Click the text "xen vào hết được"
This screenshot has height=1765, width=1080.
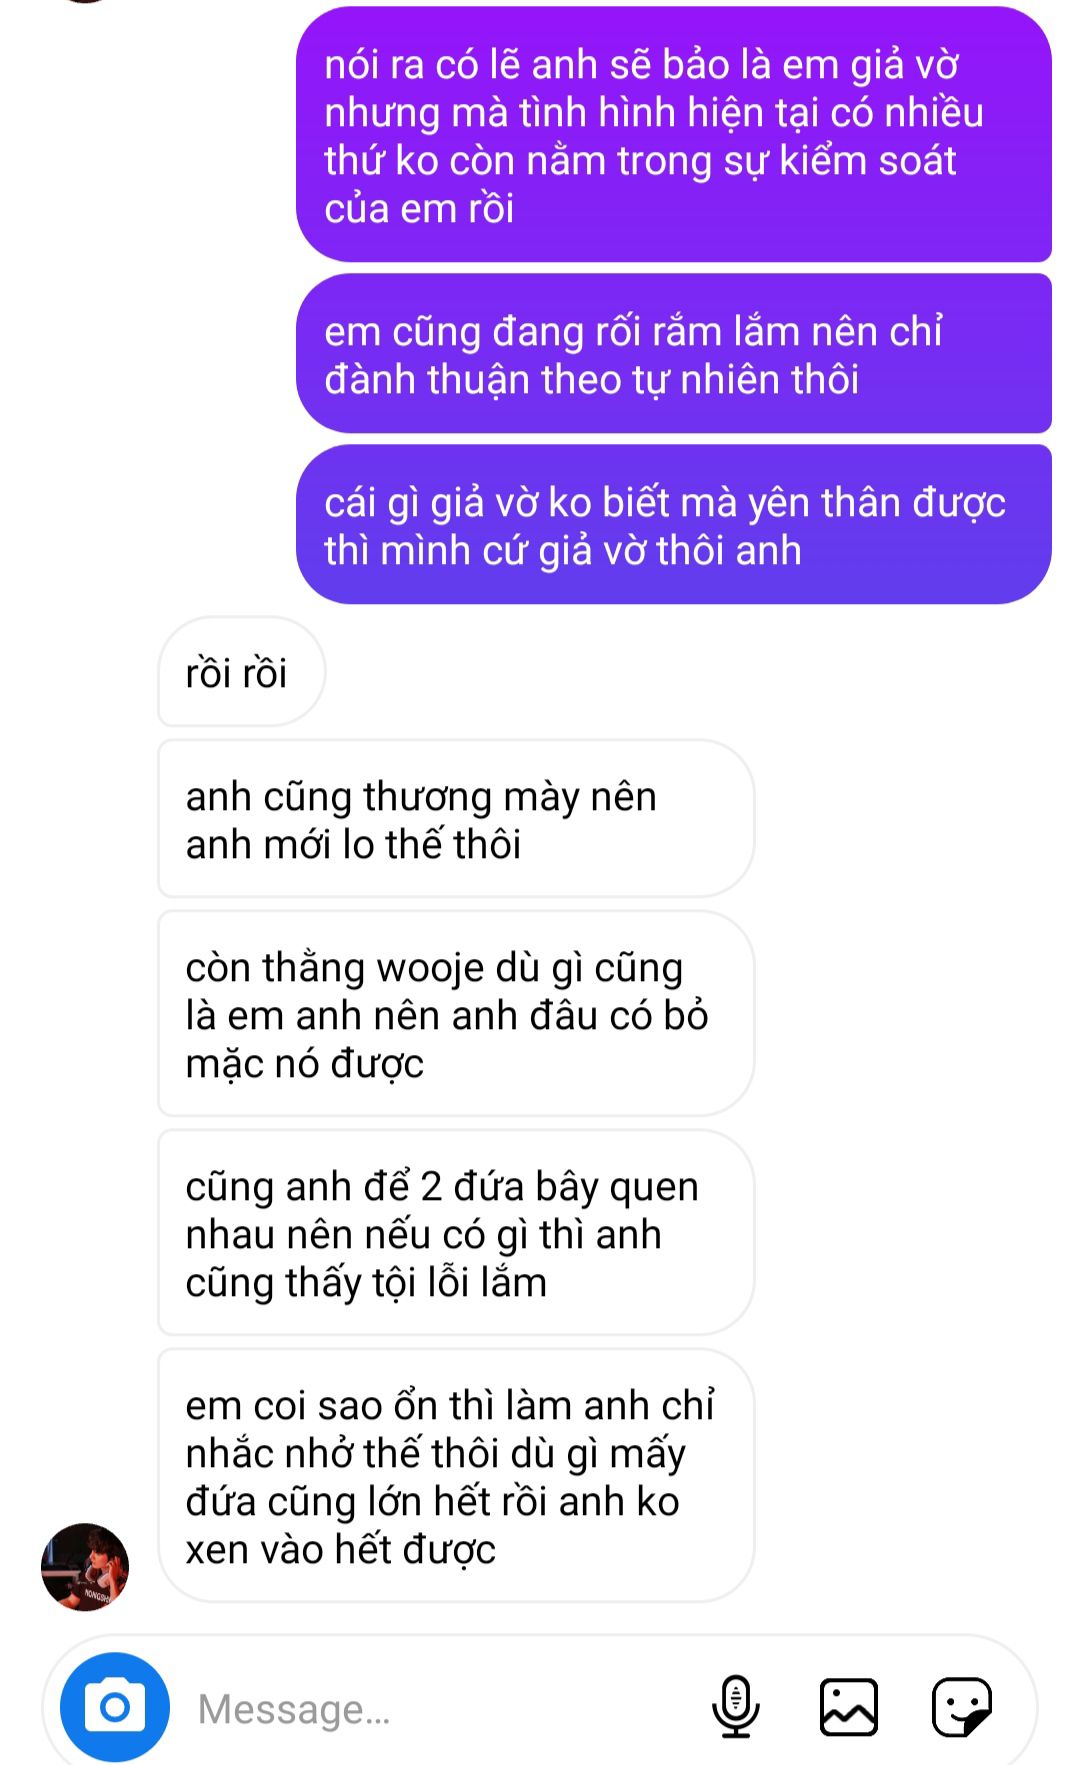click(x=340, y=1549)
